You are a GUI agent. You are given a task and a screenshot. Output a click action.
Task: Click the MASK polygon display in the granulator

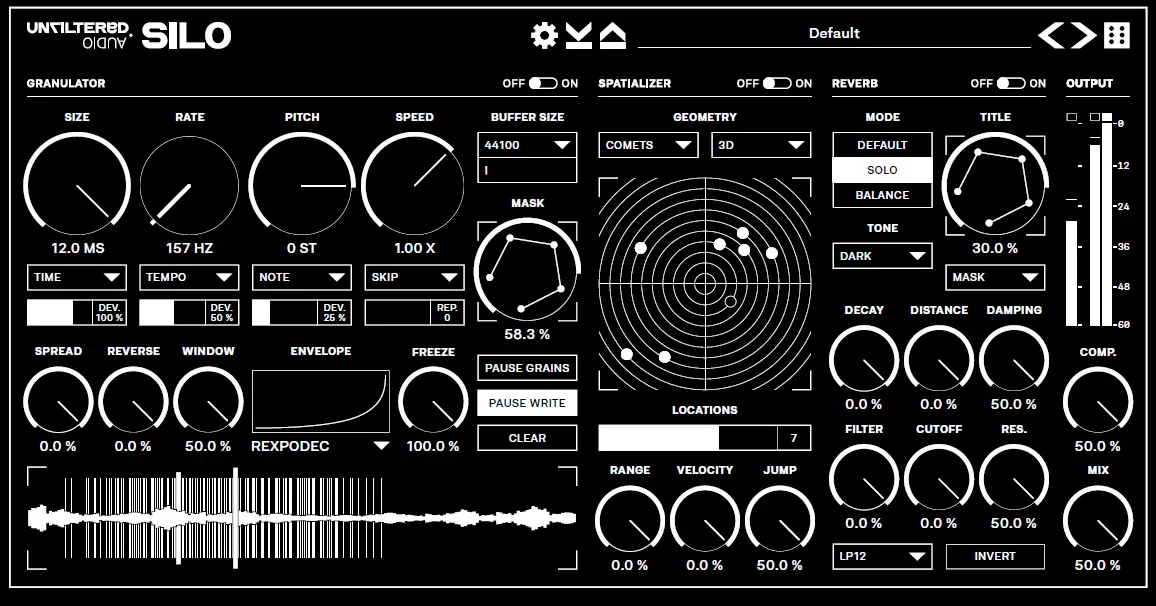pyautogui.click(x=527, y=270)
